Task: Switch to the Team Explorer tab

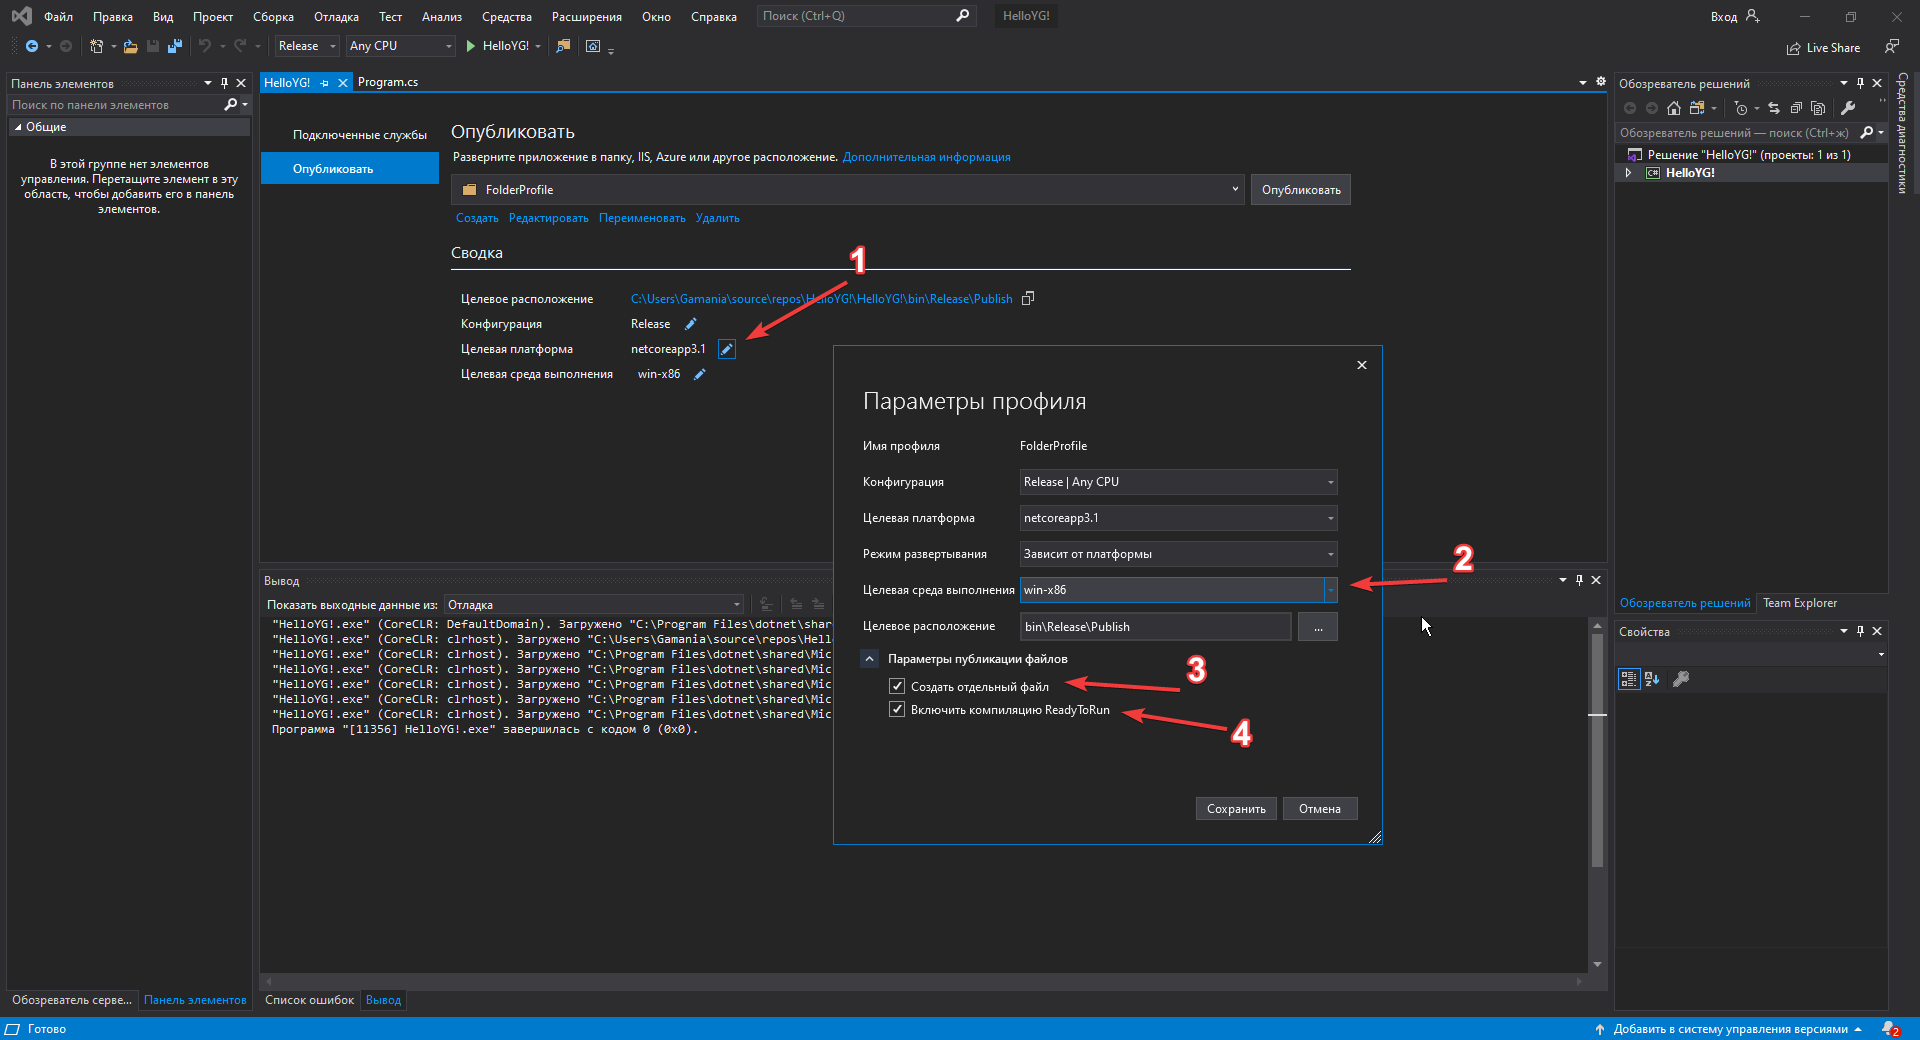Action: pyautogui.click(x=1800, y=603)
